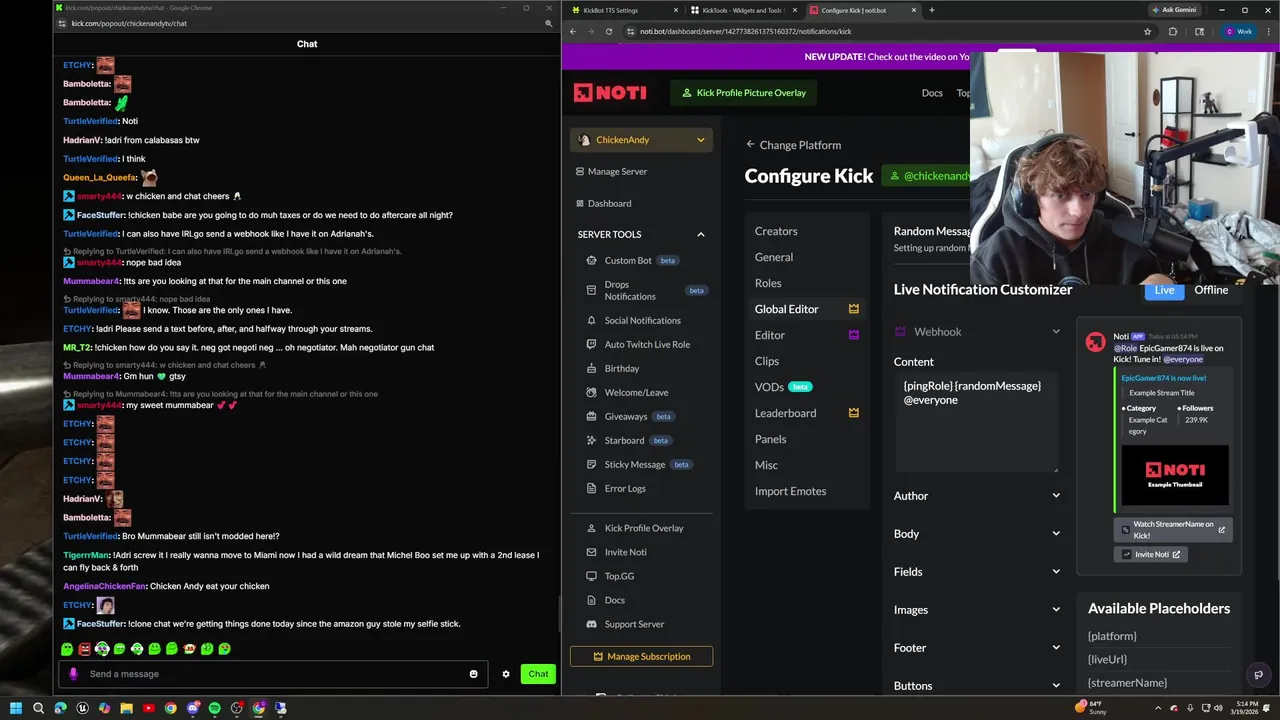Click the Noti feedback bubble icon

pyautogui.click(x=1259, y=675)
